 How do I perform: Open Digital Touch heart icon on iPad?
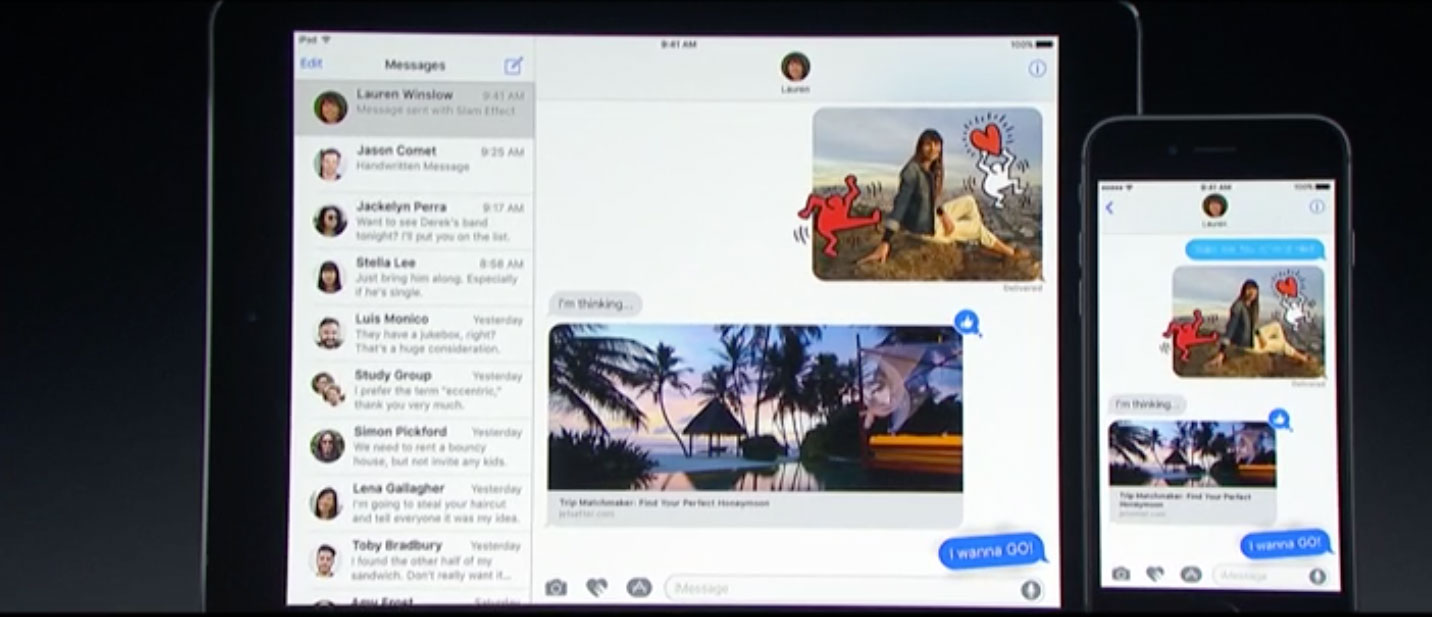(x=596, y=588)
